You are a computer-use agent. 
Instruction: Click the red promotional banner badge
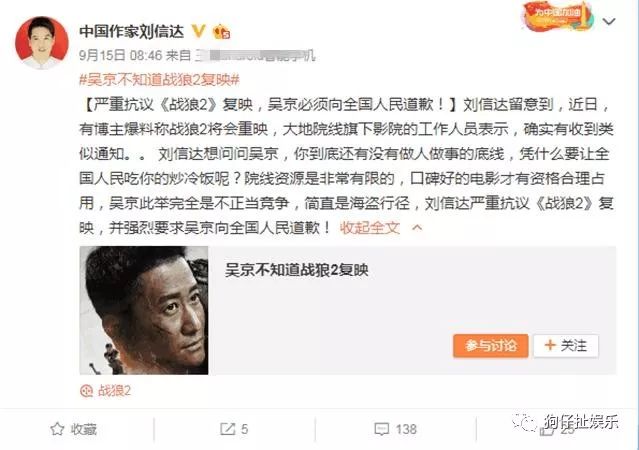coord(557,15)
